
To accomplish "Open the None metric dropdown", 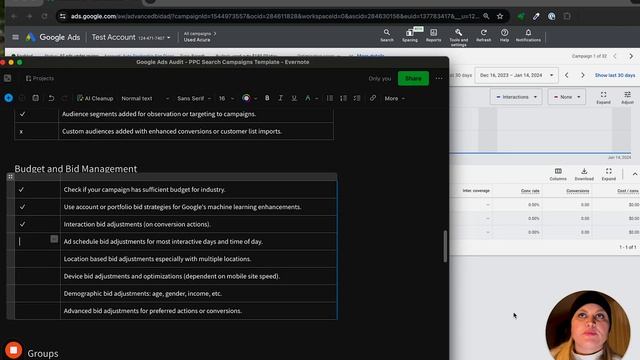I will tap(567, 97).
